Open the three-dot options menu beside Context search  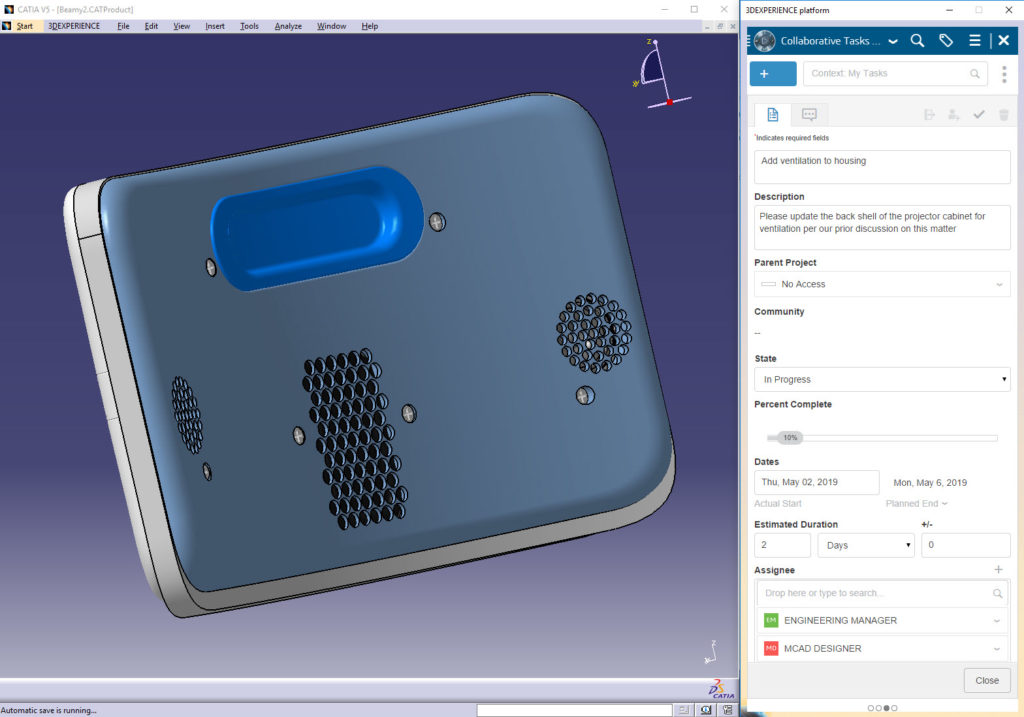click(x=1004, y=74)
